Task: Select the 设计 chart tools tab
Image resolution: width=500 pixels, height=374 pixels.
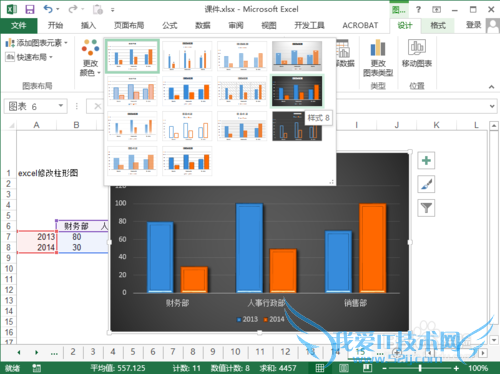Action: click(405, 25)
